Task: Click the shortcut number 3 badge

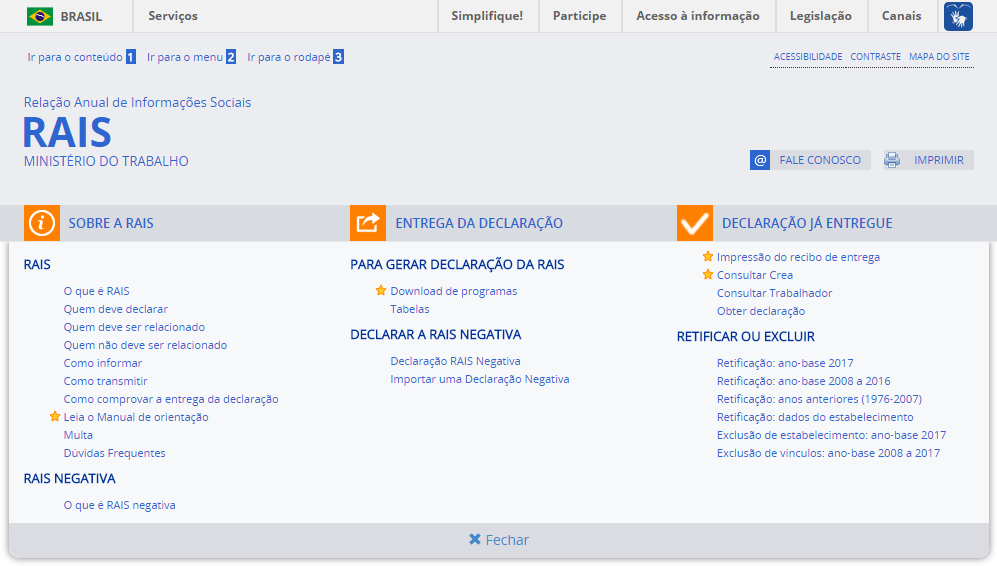Action: click(x=338, y=57)
